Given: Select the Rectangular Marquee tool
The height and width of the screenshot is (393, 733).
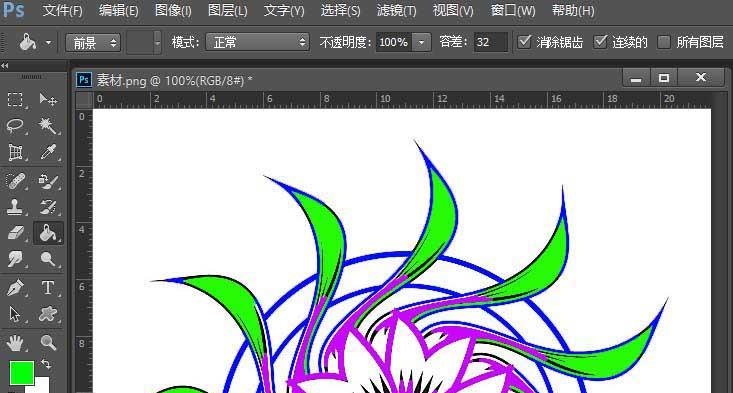Looking at the screenshot, I should pos(15,100).
